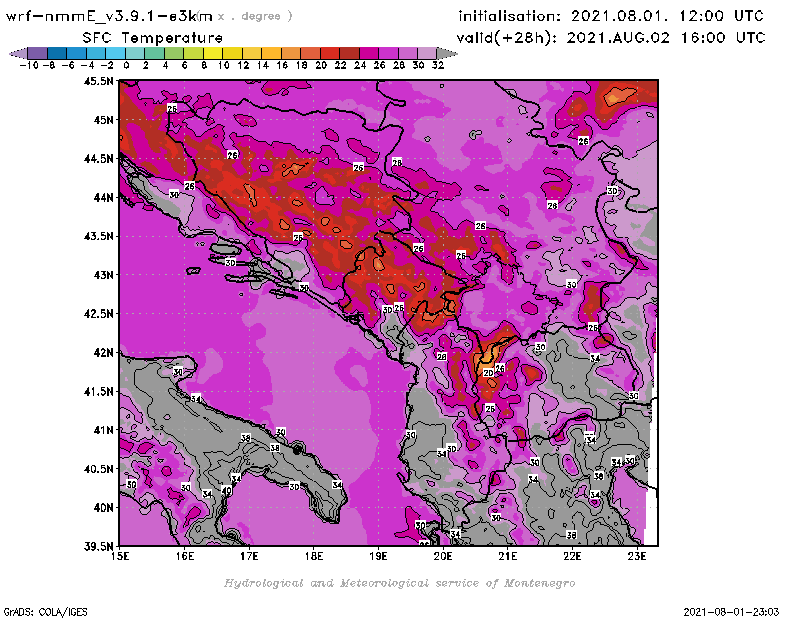The image size is (800, 618).
Task: Click the 12 to 14 light orange swatch
Action: [x=252, y=53]
